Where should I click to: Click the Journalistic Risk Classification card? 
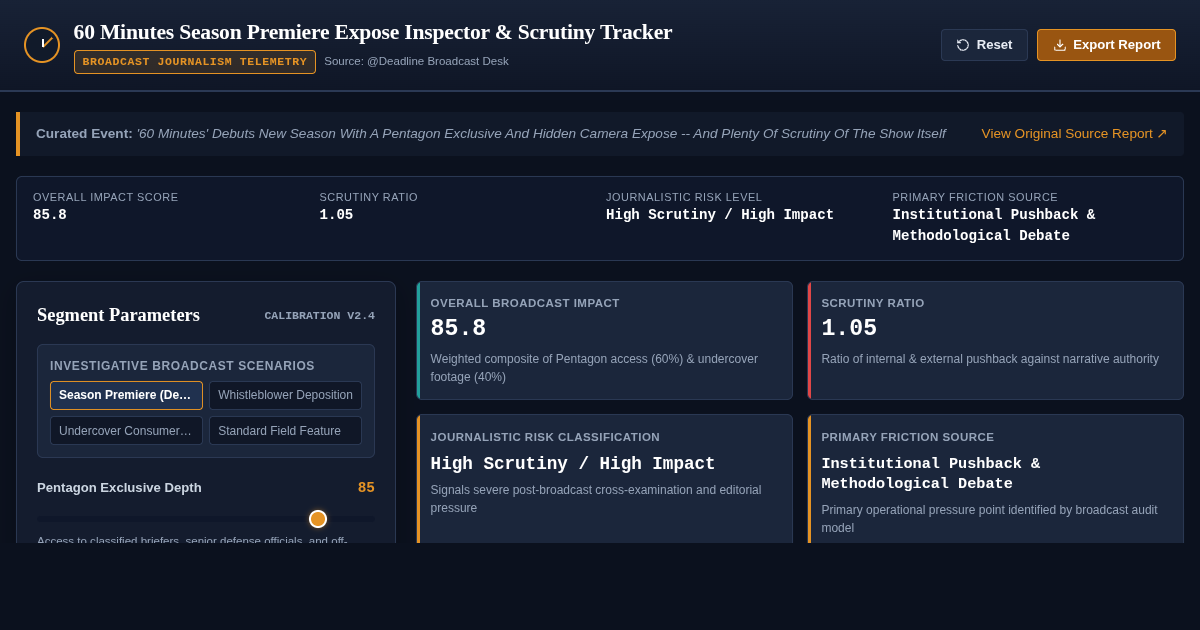click(604, 479)
